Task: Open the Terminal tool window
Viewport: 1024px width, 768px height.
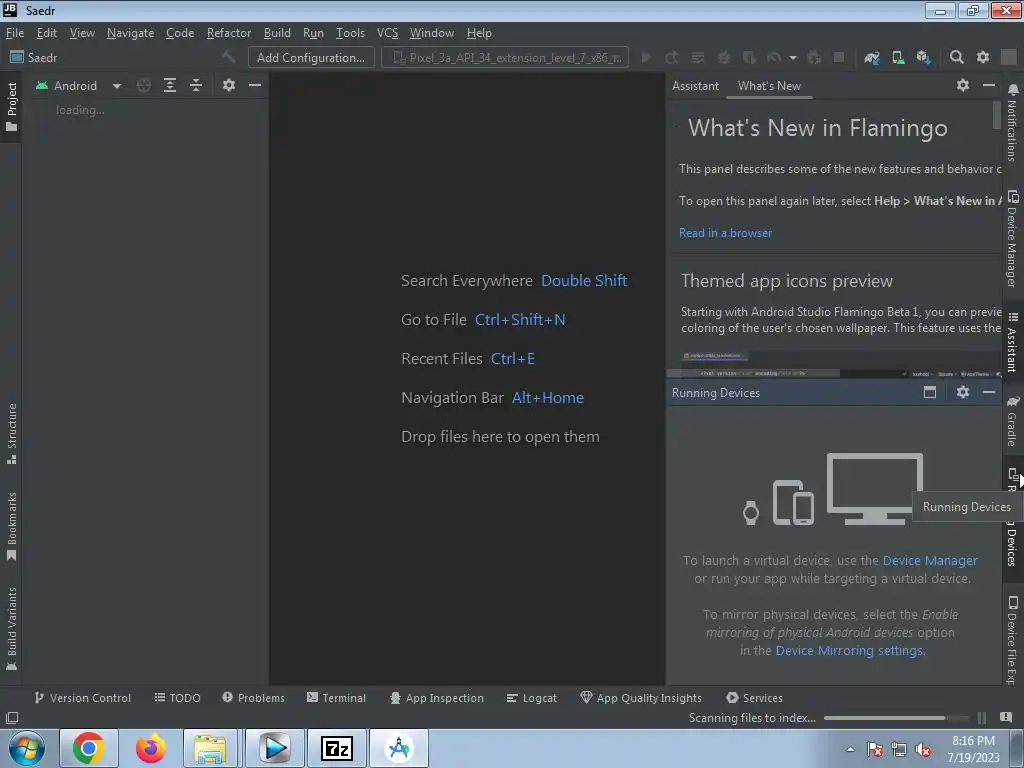Action: tap(336, 698)
